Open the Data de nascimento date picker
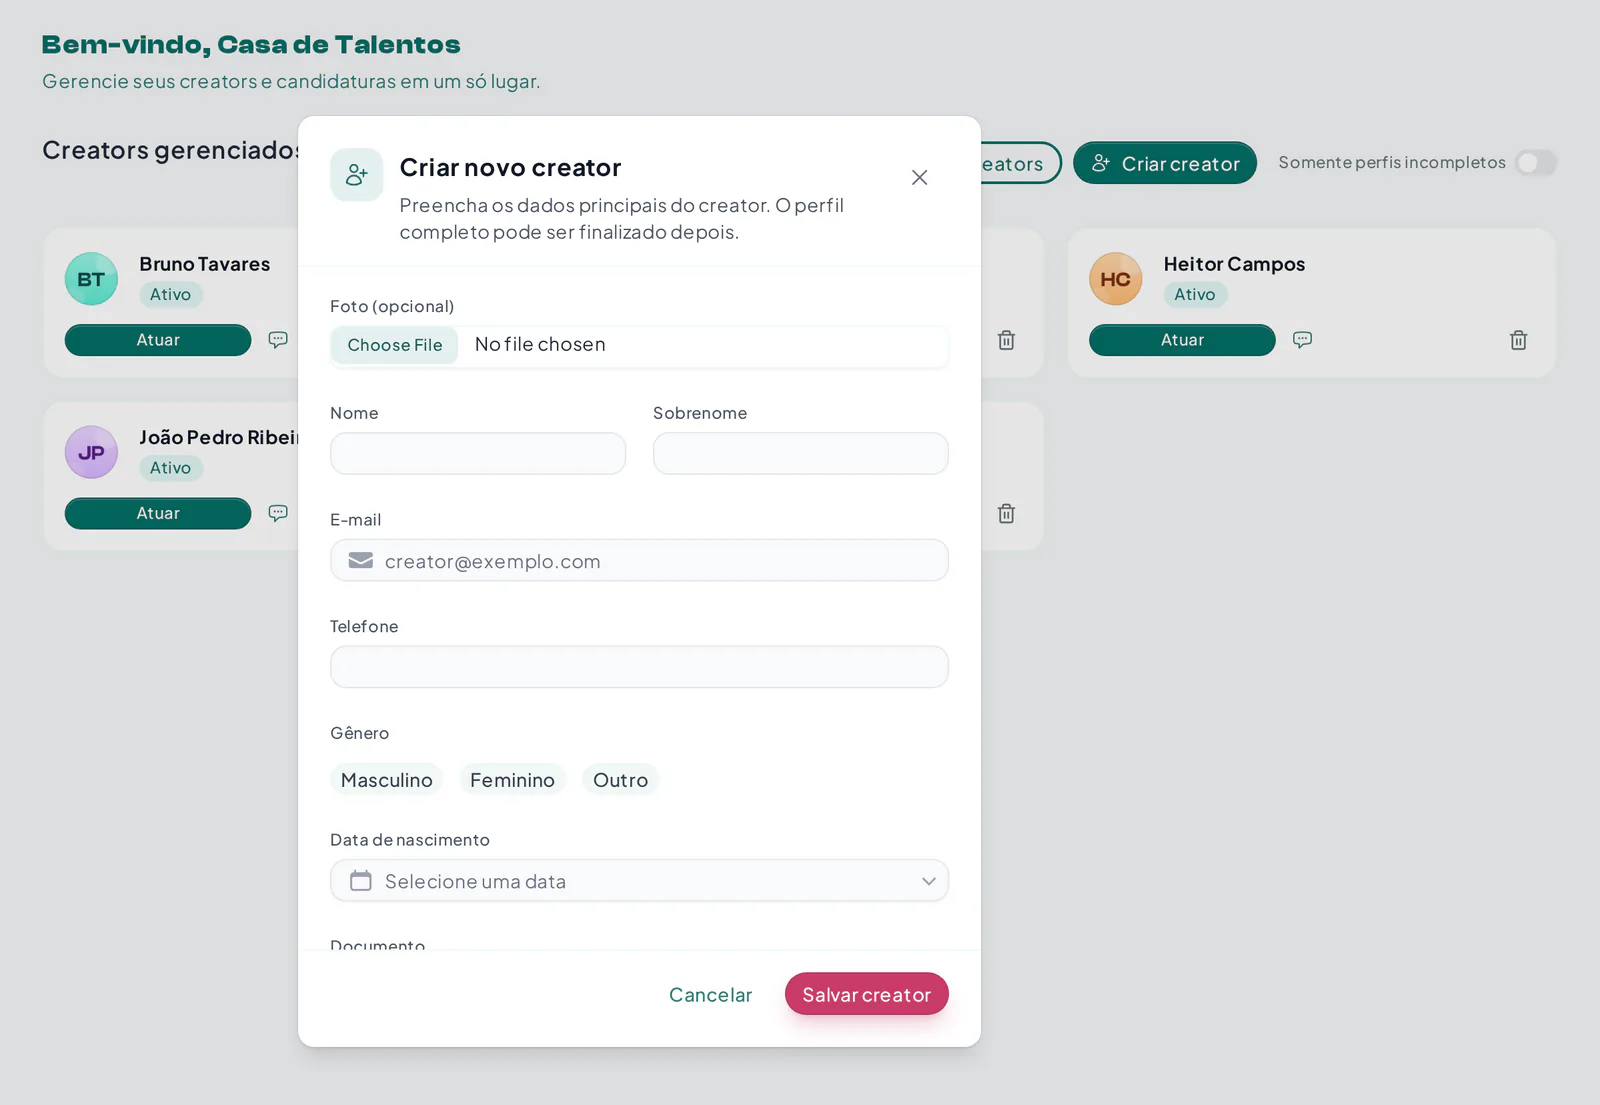Screen dimensions: 1600x1105 (x=639, y=881)
